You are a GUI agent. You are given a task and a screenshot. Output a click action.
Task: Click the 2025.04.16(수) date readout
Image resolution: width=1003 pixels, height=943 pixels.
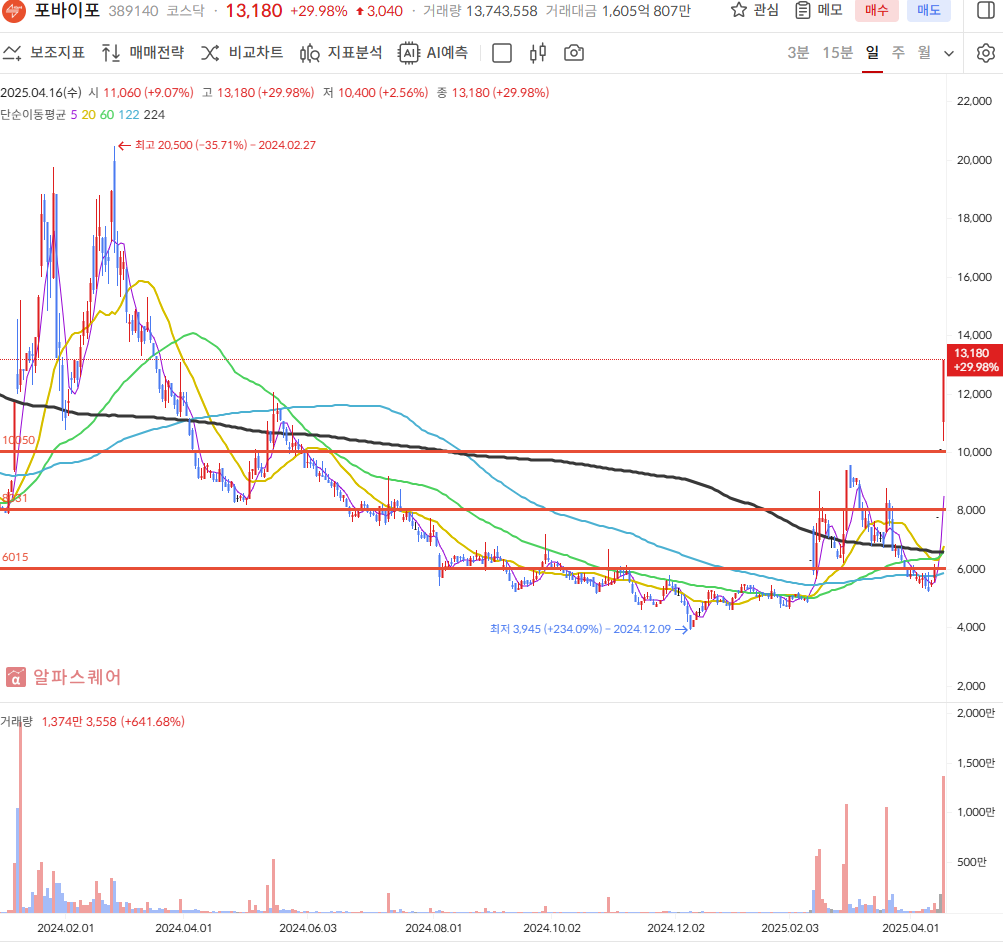coord(41,93)
